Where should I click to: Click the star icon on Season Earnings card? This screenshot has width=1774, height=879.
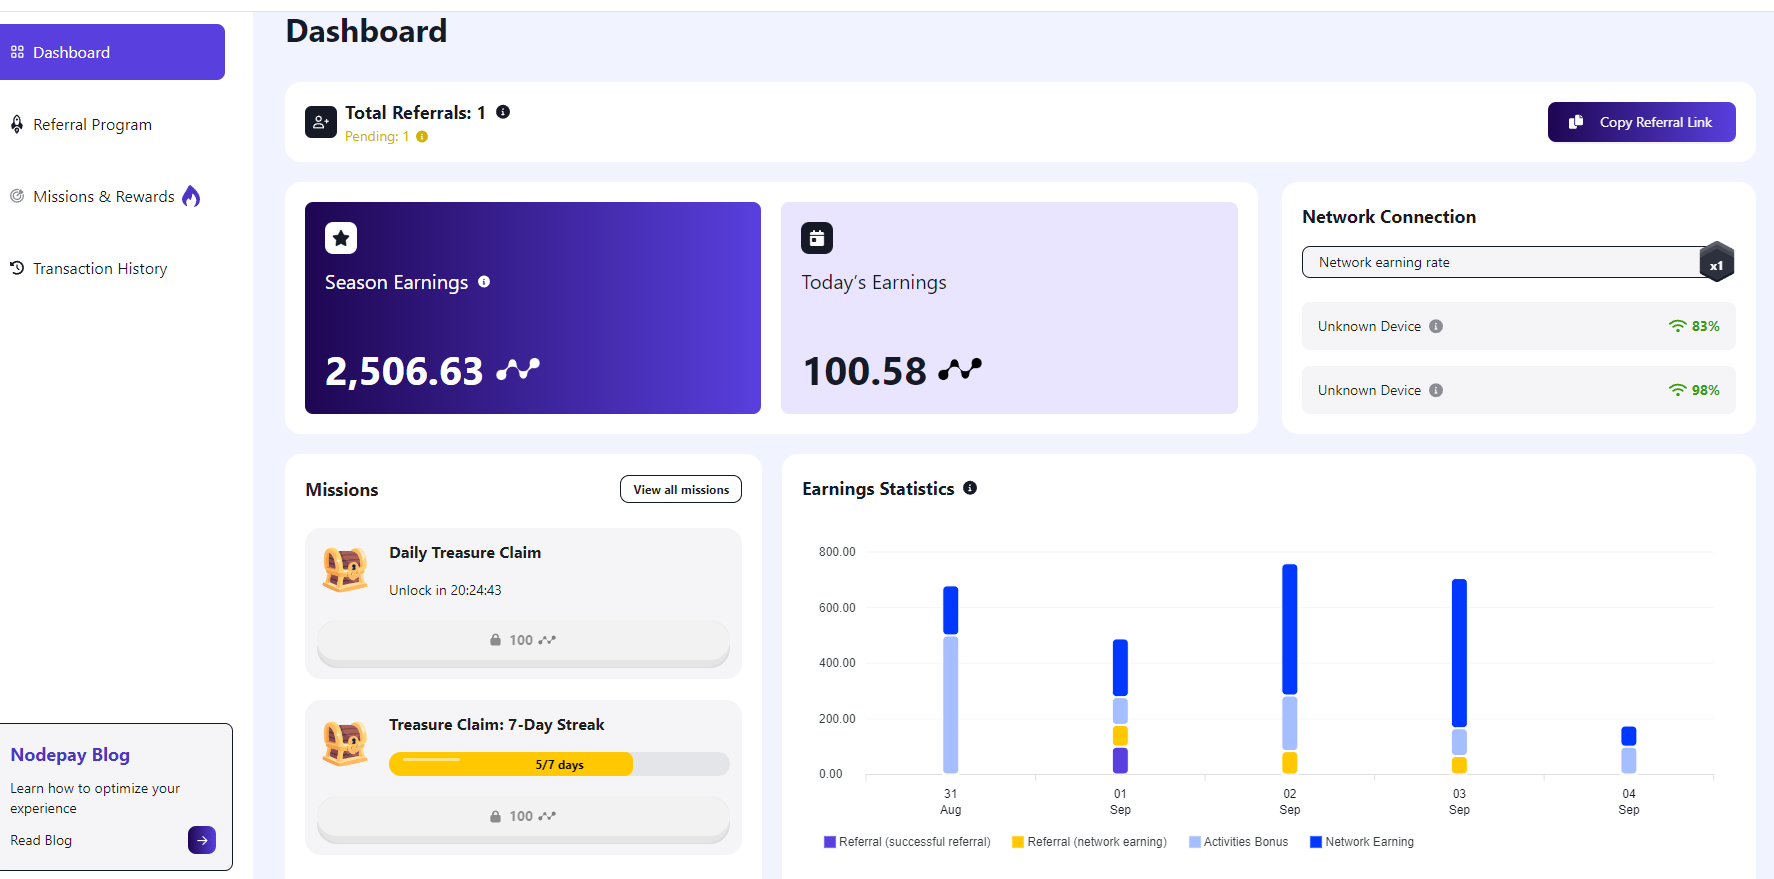pos(341,238)
